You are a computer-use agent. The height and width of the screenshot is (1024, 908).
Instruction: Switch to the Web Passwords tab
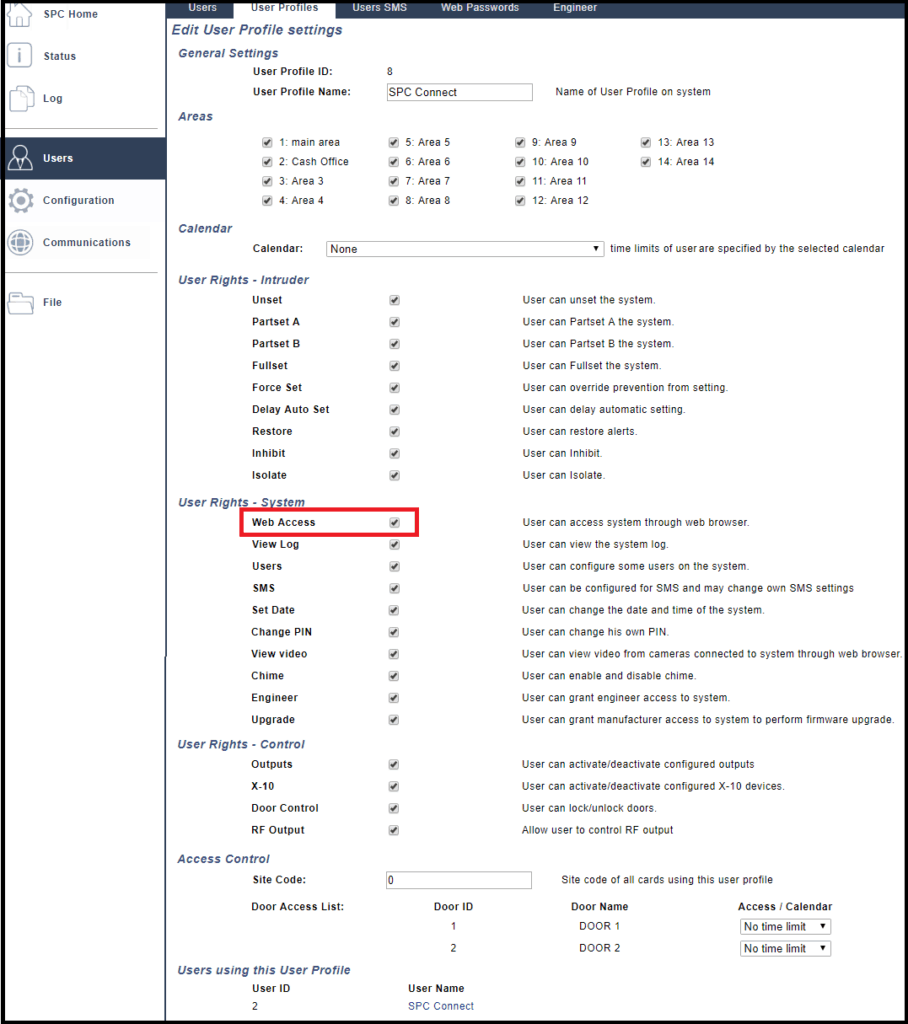point(479,8)
